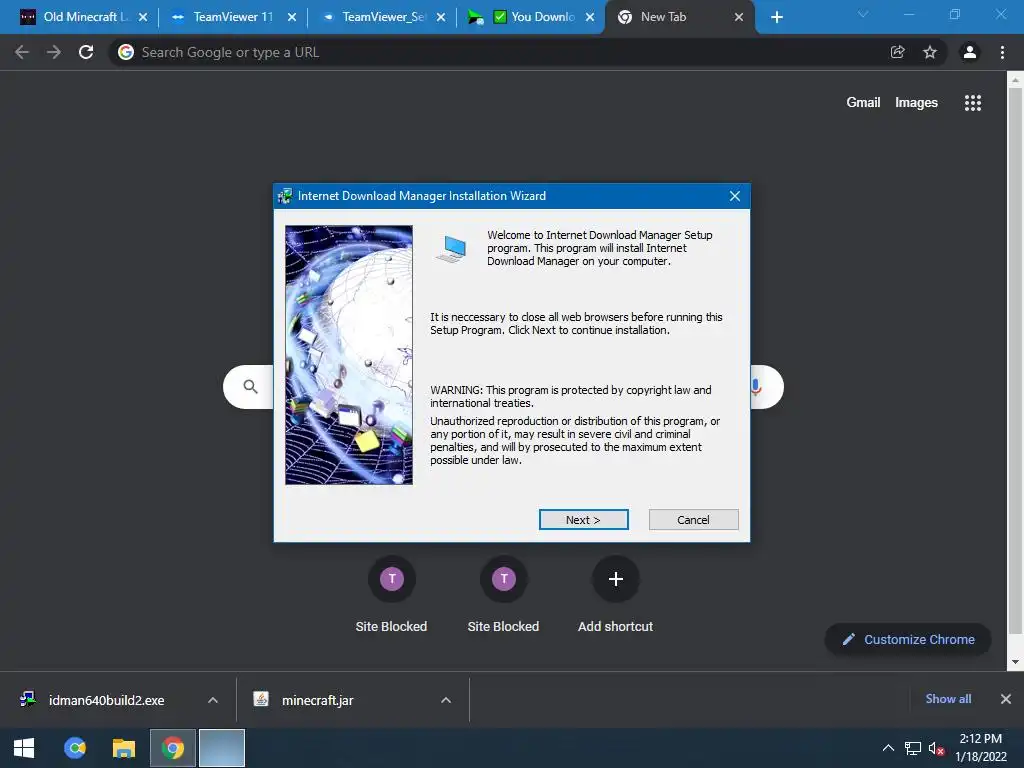
Task: Click Next in the IDM Installation Wizard
Action: tap(583, 520)
